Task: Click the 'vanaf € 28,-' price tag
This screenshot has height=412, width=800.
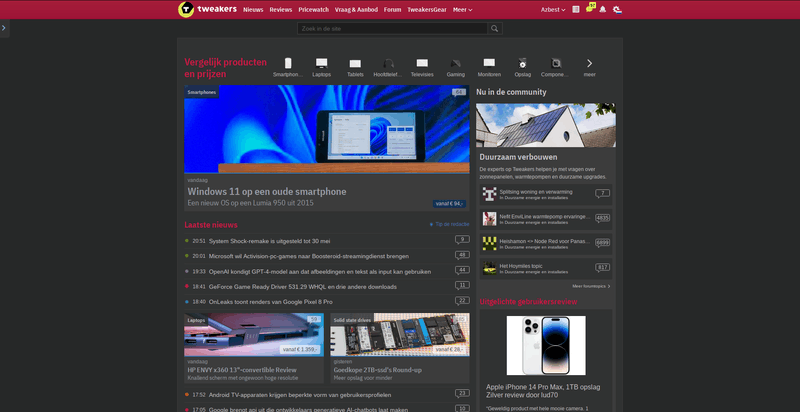Action: [450, 349]
